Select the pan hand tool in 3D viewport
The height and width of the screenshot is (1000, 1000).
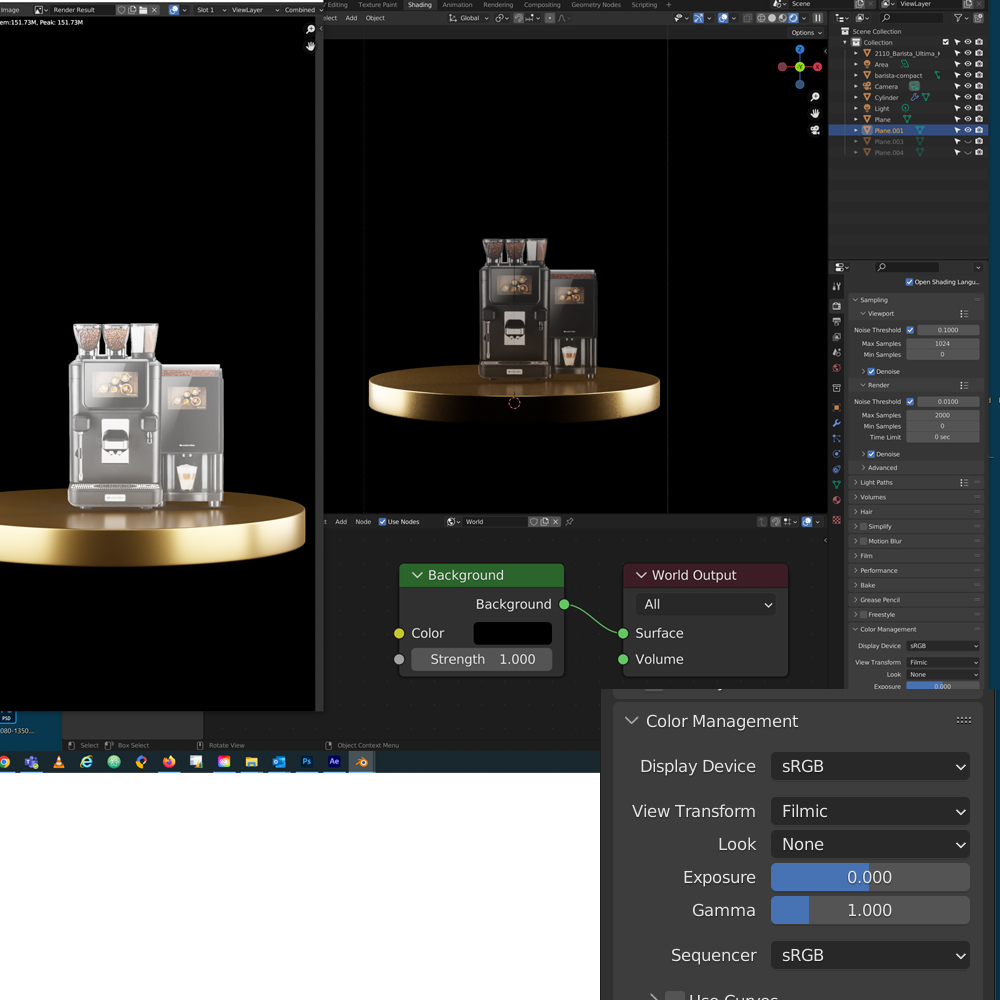click(815, 113)
